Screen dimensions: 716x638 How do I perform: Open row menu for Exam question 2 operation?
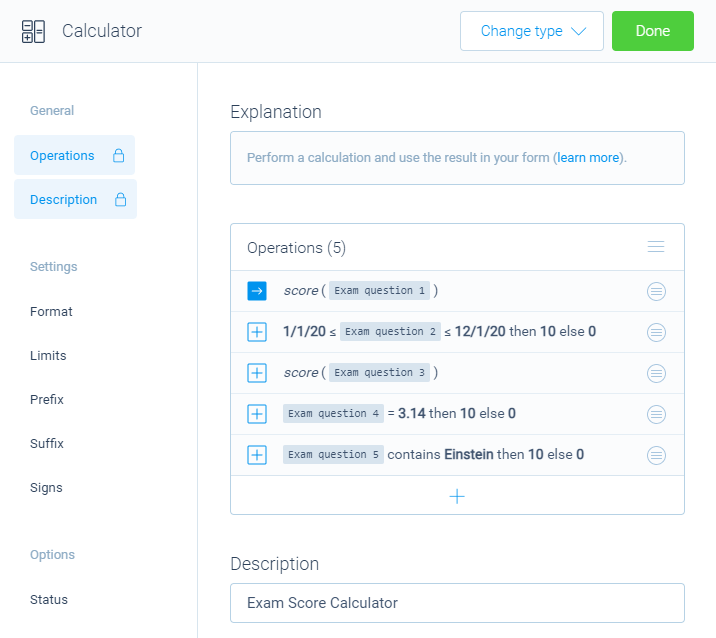click(656, 332)
